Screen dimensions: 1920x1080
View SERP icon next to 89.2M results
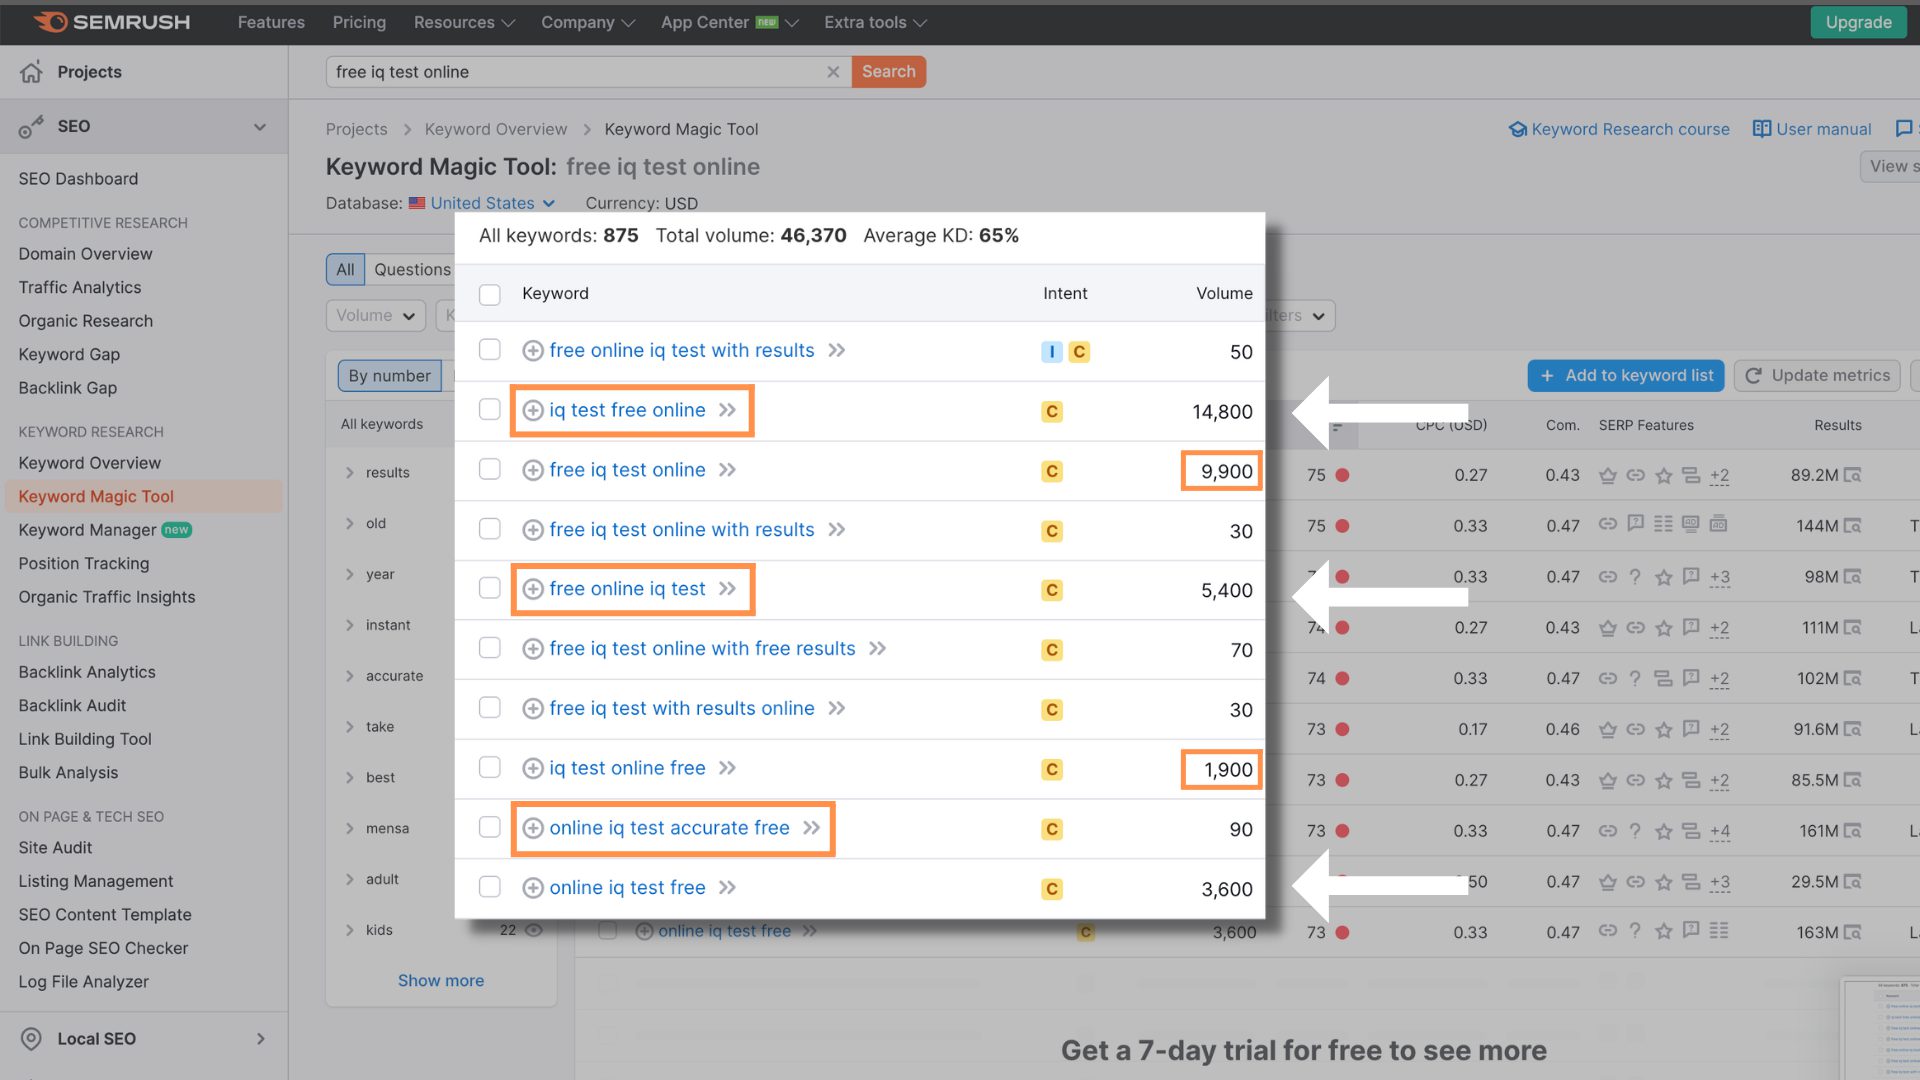point(1853,475)
